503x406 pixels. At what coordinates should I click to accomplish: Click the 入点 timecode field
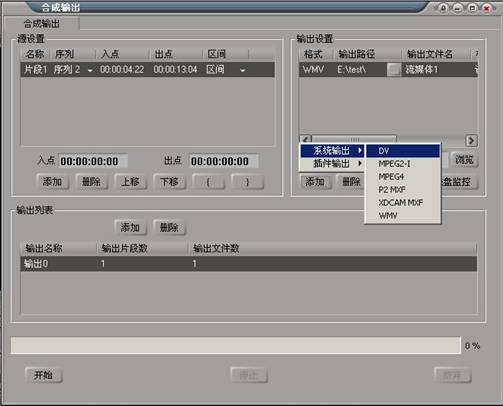pos(93,161)
